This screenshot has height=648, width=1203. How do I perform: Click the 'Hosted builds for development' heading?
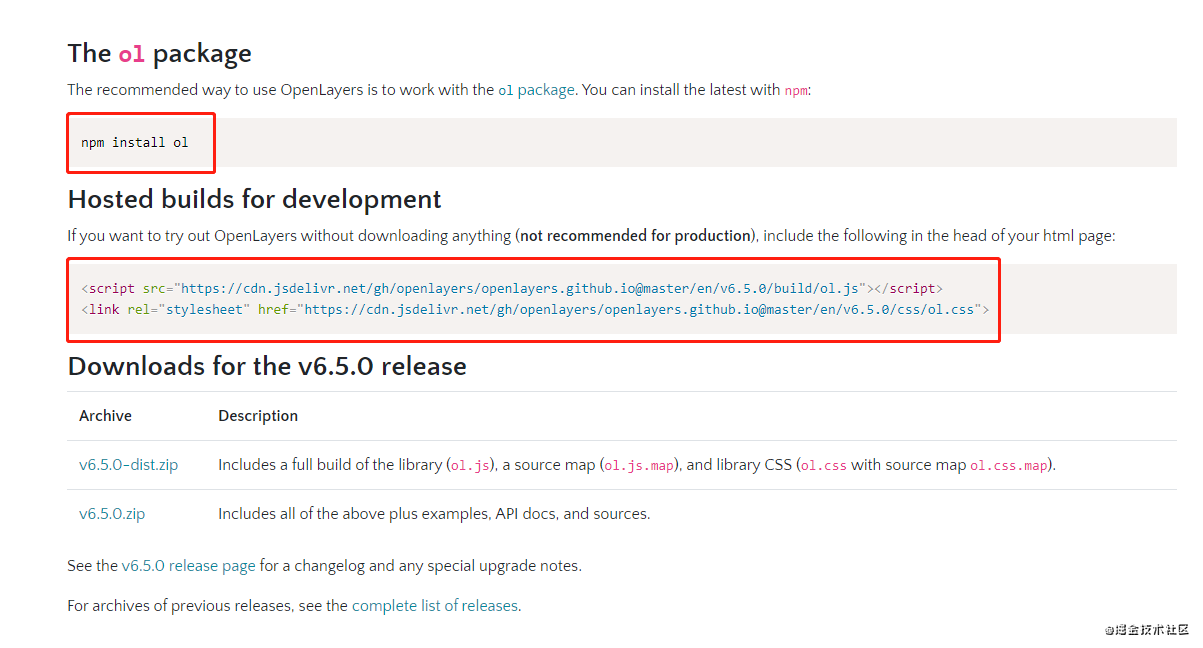point(254,199)
